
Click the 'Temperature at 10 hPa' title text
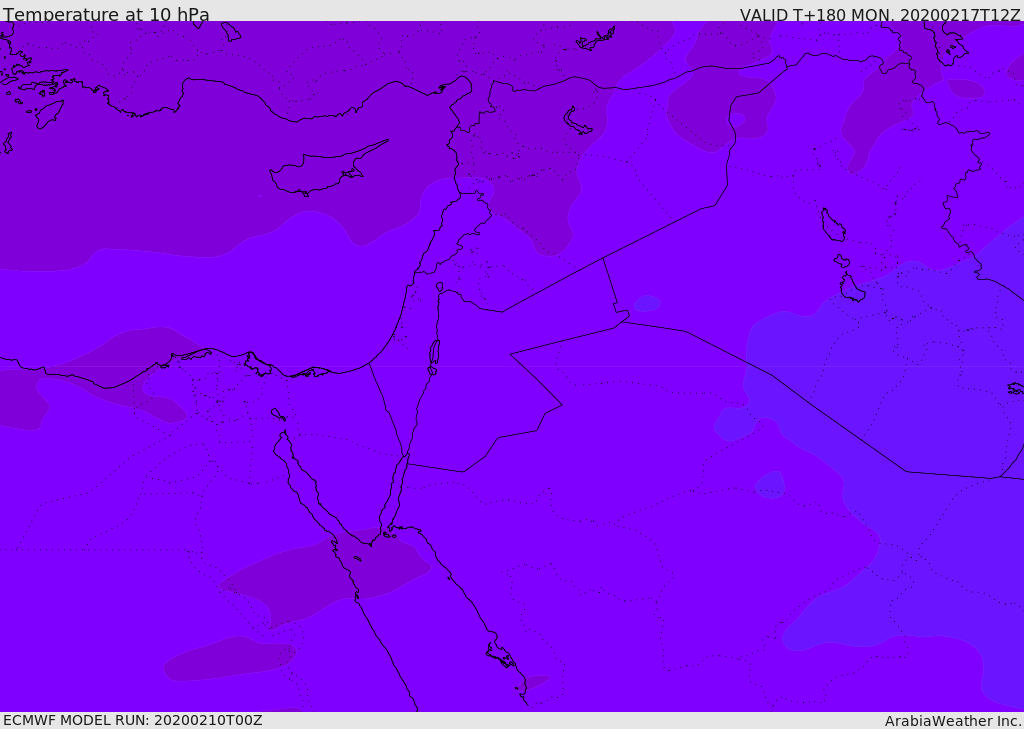[x=106, y=14]
